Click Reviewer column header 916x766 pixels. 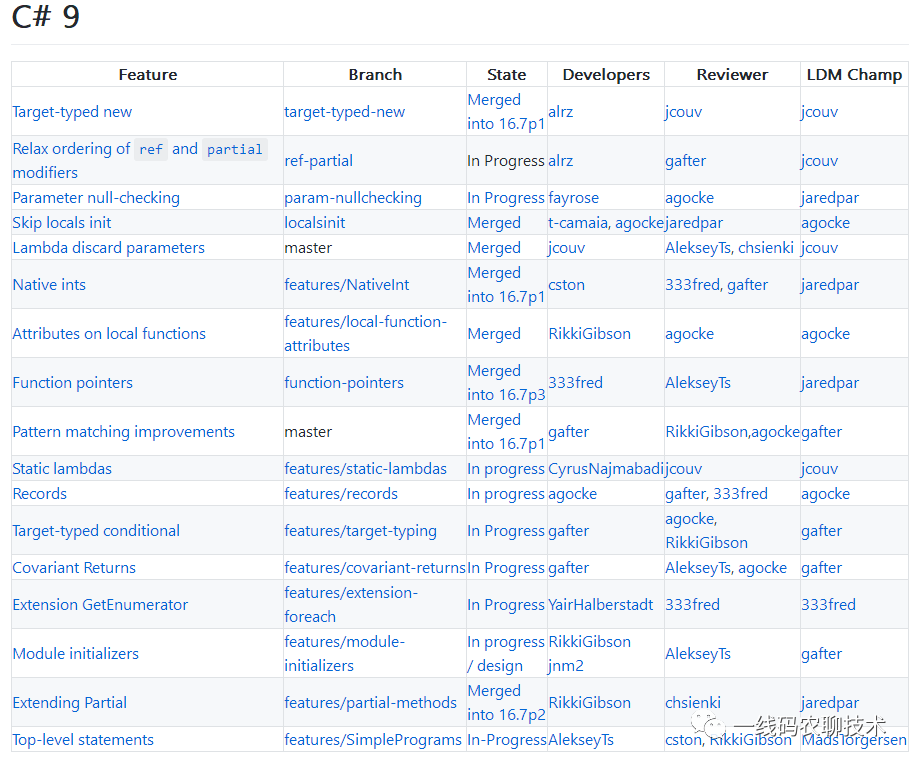pos(732,75)
